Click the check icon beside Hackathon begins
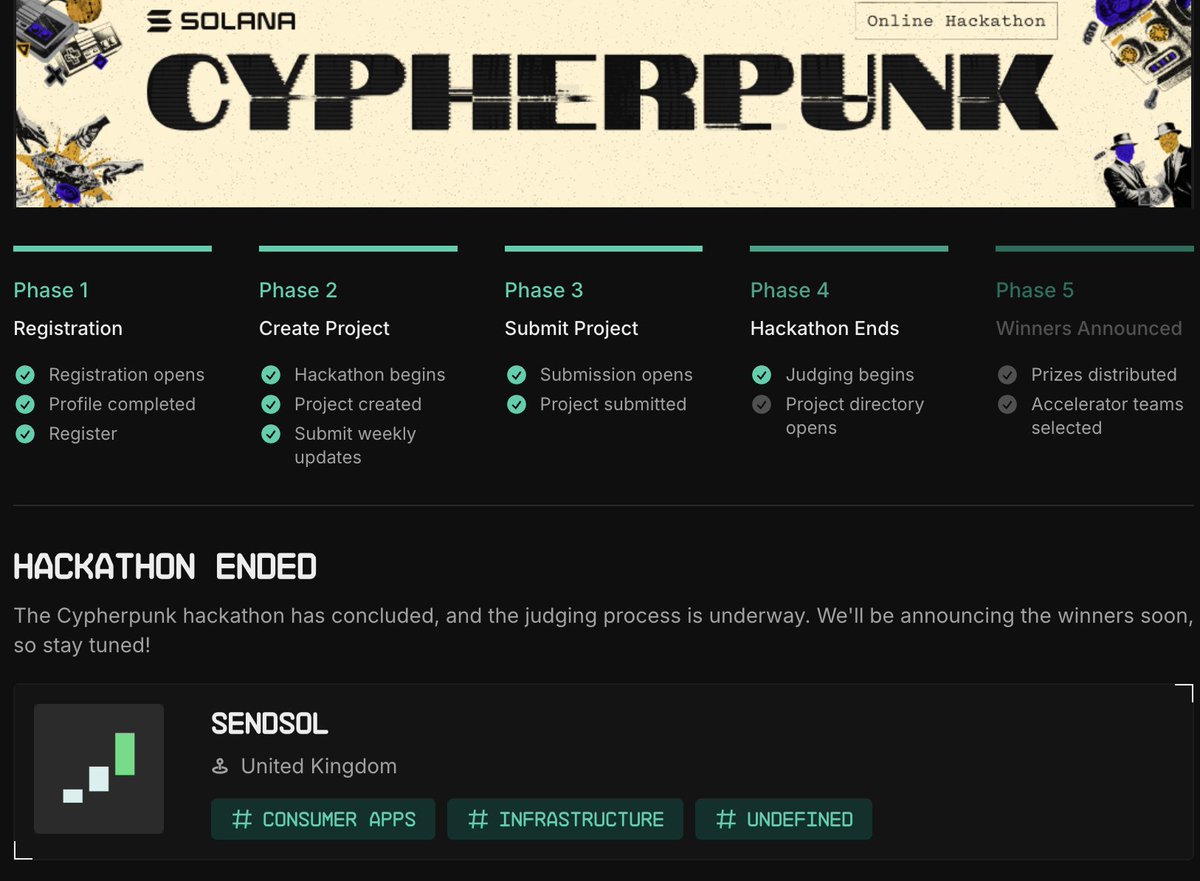The width and height of the screenshot is (1200, 881). [x=270, y=375]
